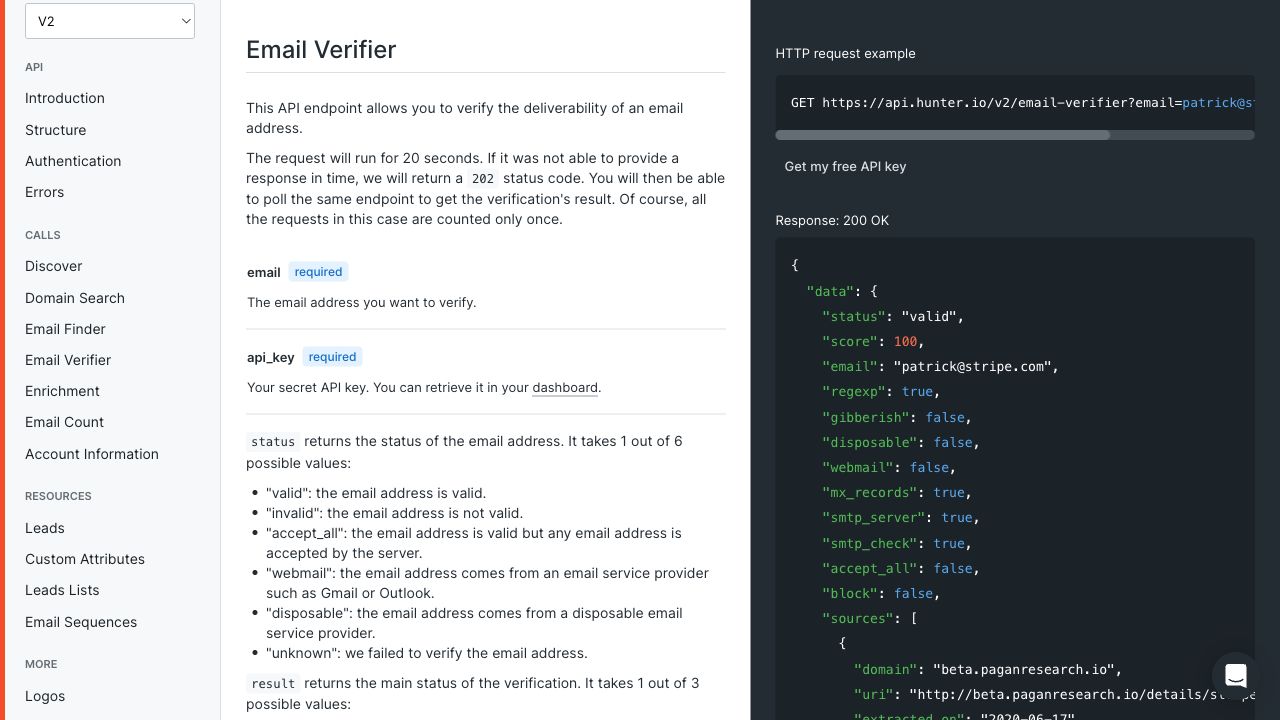This screenshot has height=720, width=1280.
Task: Follow the dashboard link
Action: tap(565, 387)
